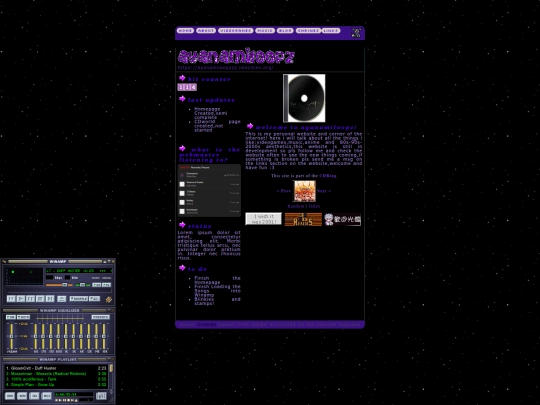Click webring Random link
540x405 pixels.
(x=296, y=206)
